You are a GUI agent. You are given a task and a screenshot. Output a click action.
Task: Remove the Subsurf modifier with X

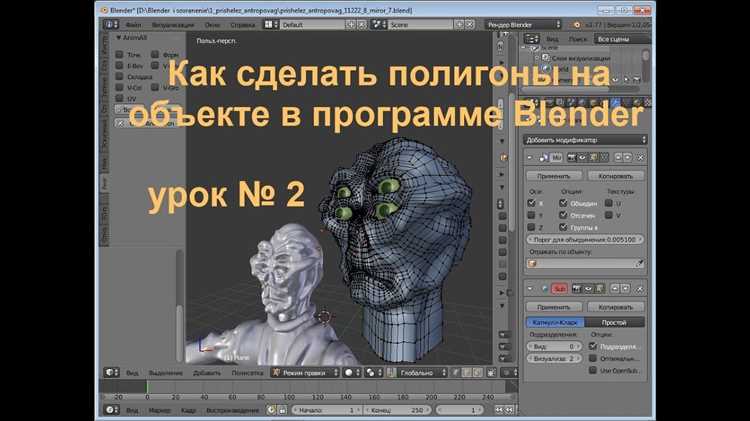[640, 288]
